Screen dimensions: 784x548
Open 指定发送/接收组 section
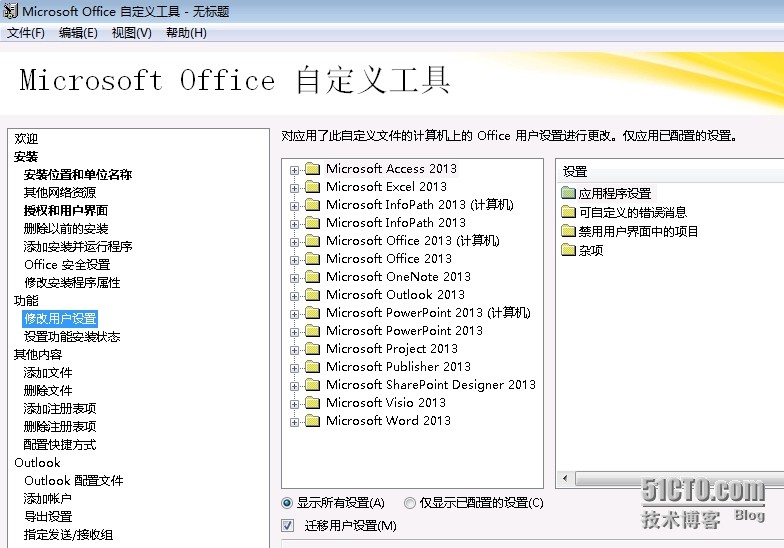[x=68, y=534]
